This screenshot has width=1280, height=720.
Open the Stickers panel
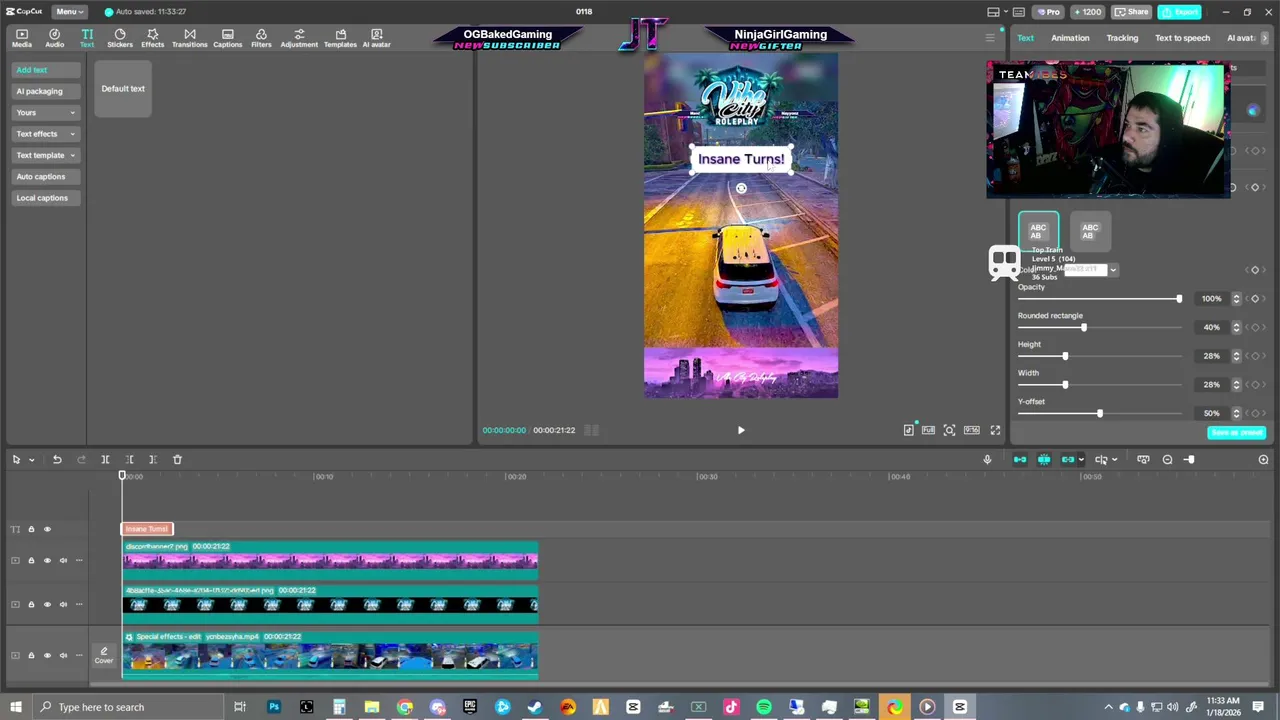120,38
